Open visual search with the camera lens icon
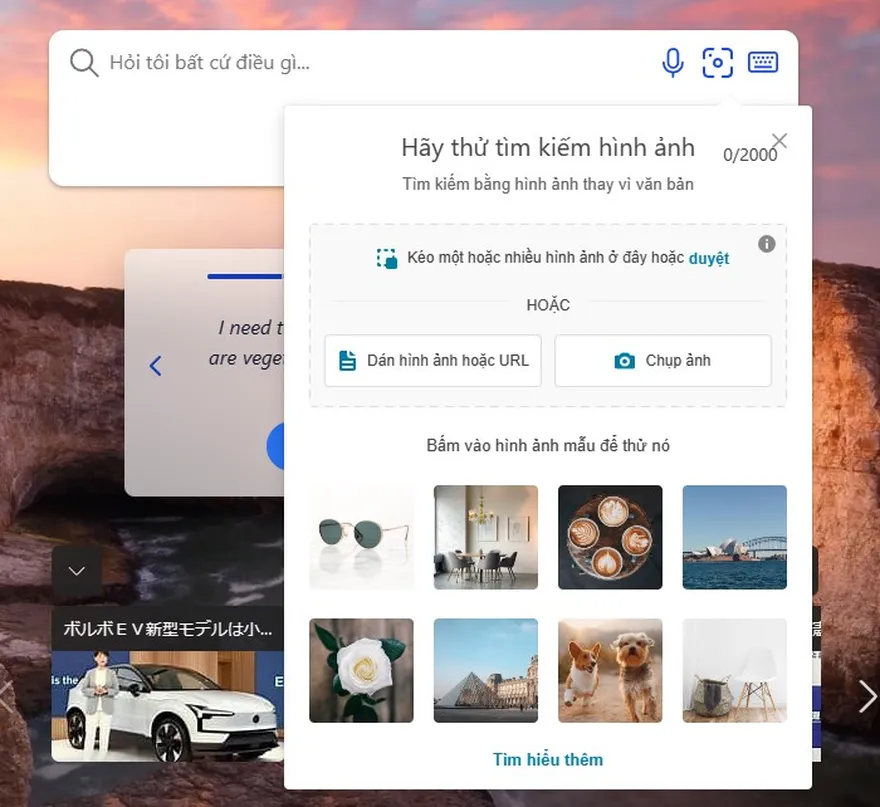 point(716,62)
